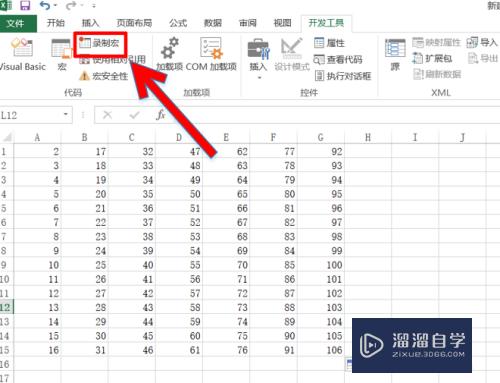Viewport: 500px width, 383px height.
Task: Select row 1 header
Action: [x=7, y=152]
